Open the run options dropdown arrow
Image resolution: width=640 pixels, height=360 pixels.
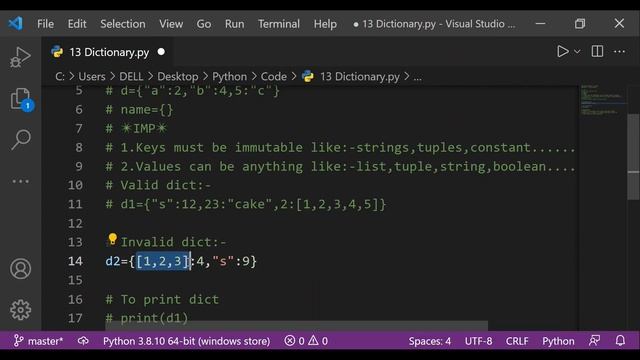577,51
